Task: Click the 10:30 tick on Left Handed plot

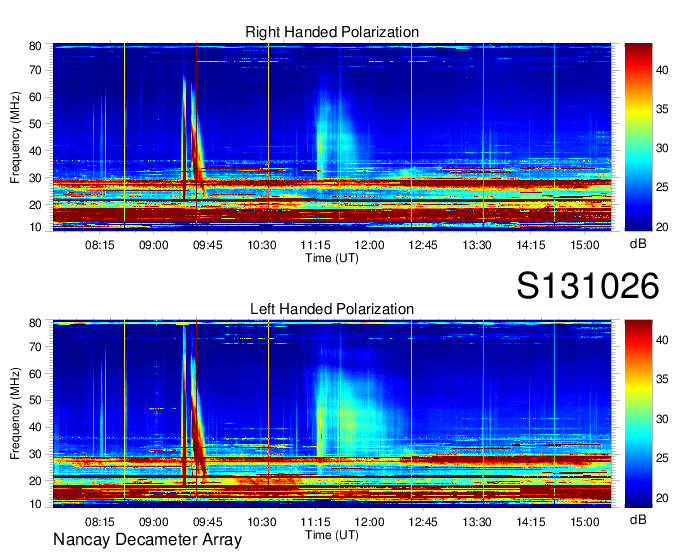Action: click(x=262, y=522)
